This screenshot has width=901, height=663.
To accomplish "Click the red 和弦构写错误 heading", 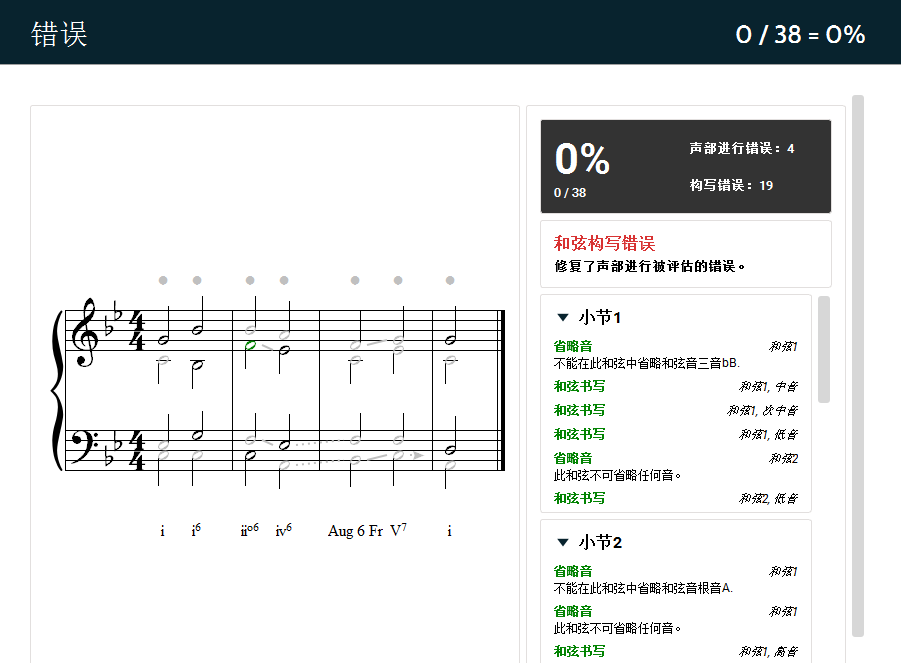I will (x=604, y=244).
